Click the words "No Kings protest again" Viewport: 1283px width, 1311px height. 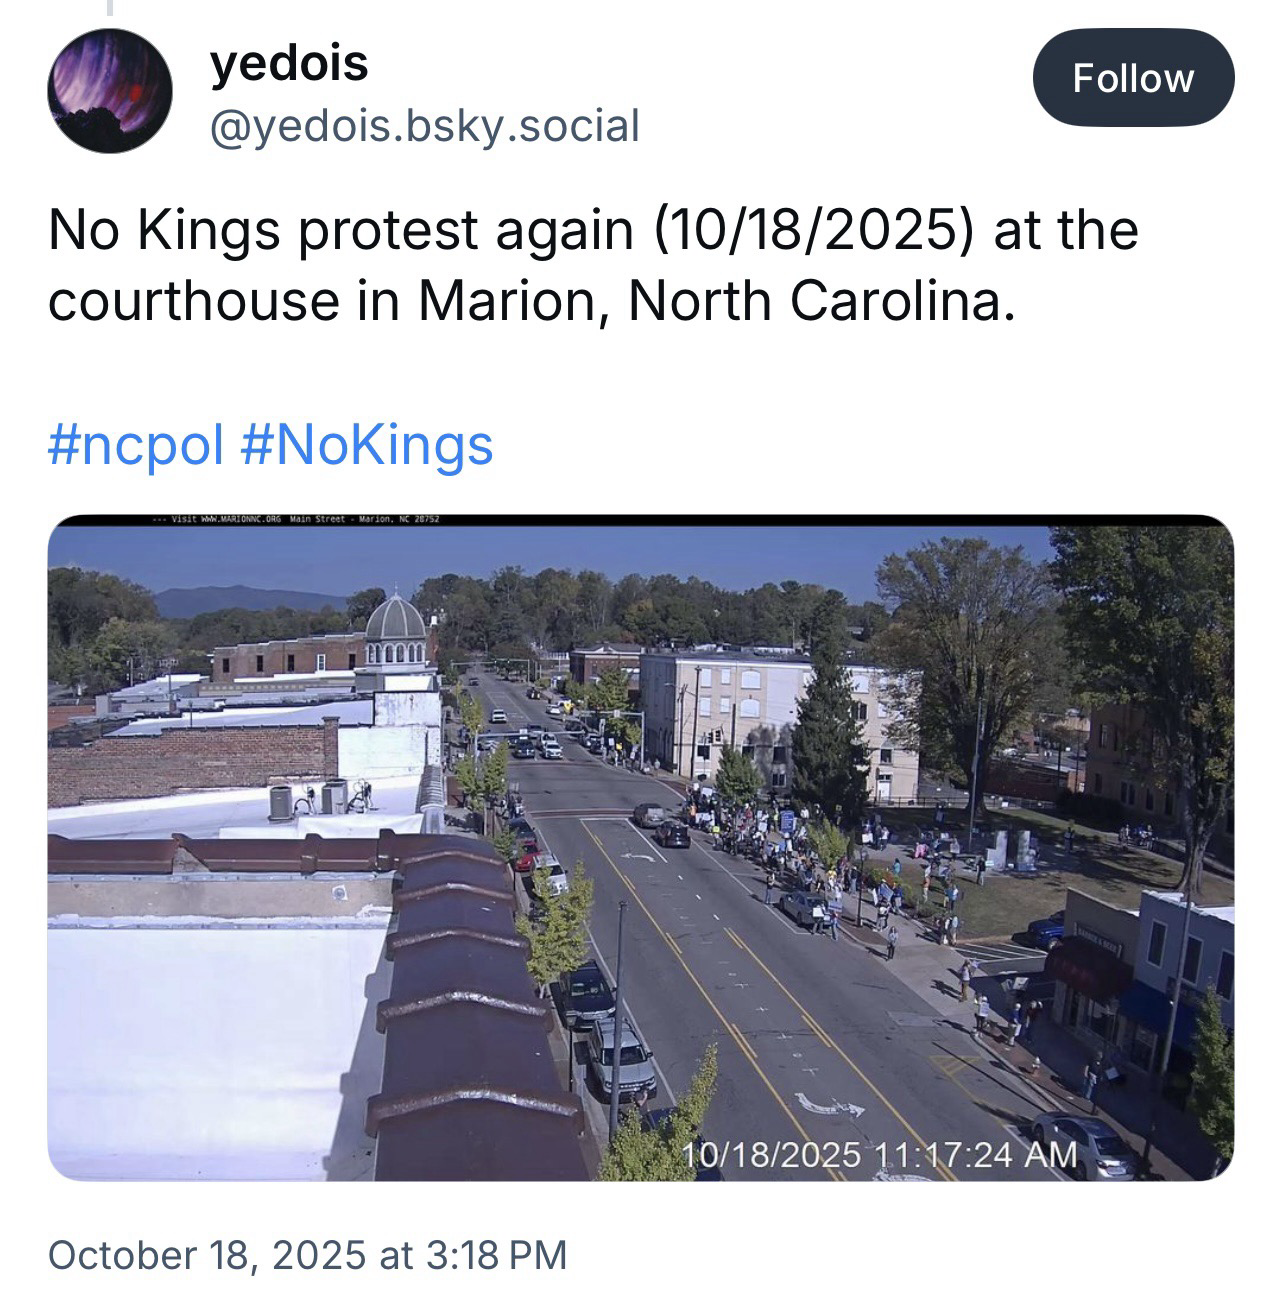click(x=340, y=229)
